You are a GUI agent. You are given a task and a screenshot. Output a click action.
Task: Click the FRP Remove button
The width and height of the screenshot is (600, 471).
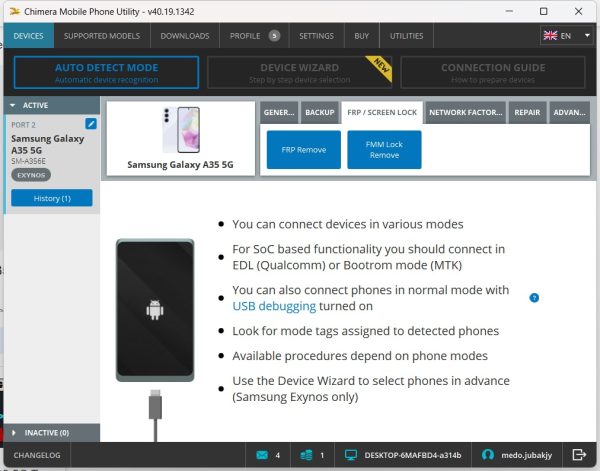[304, 150]
